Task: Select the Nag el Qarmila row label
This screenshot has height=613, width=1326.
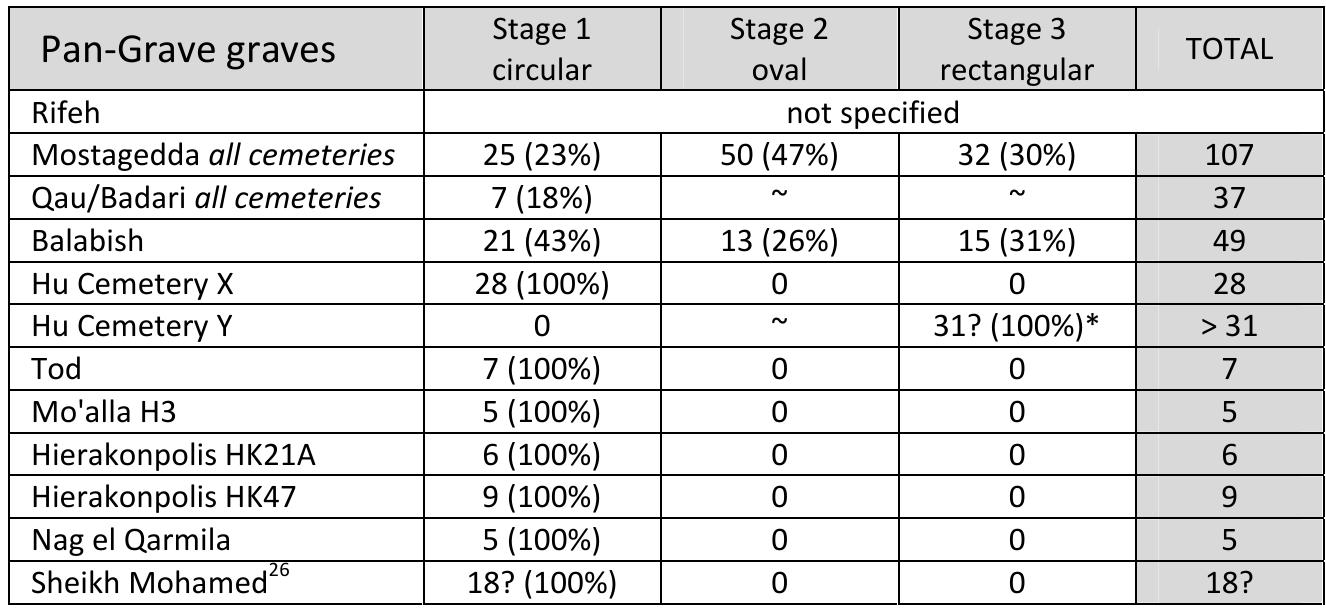Action: pyautogui.click(x=130, y=541)
